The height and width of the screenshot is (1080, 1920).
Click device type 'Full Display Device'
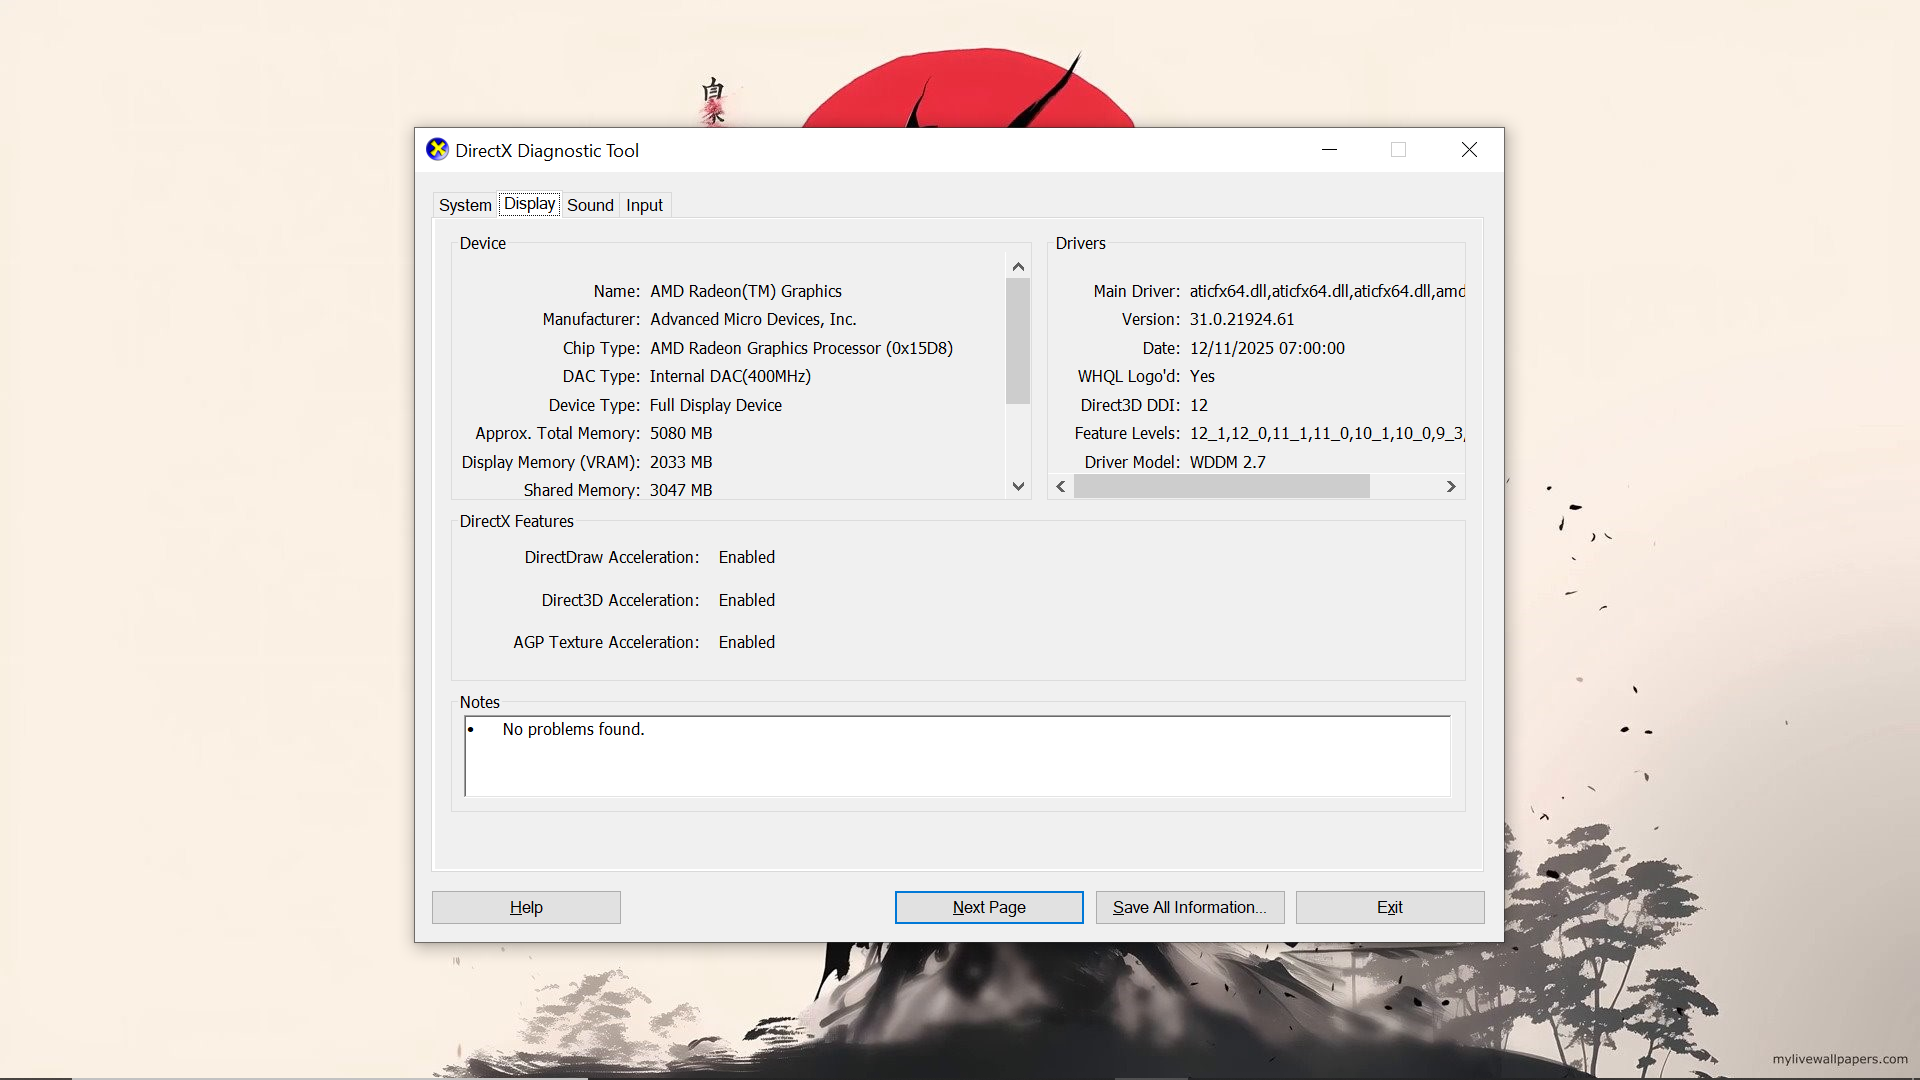coord(716,405)
